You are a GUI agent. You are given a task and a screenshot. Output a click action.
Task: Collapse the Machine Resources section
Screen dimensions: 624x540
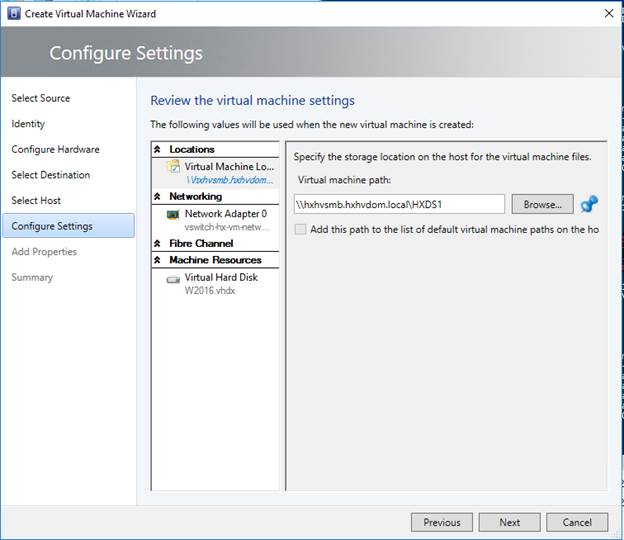(x=157, y=260)
